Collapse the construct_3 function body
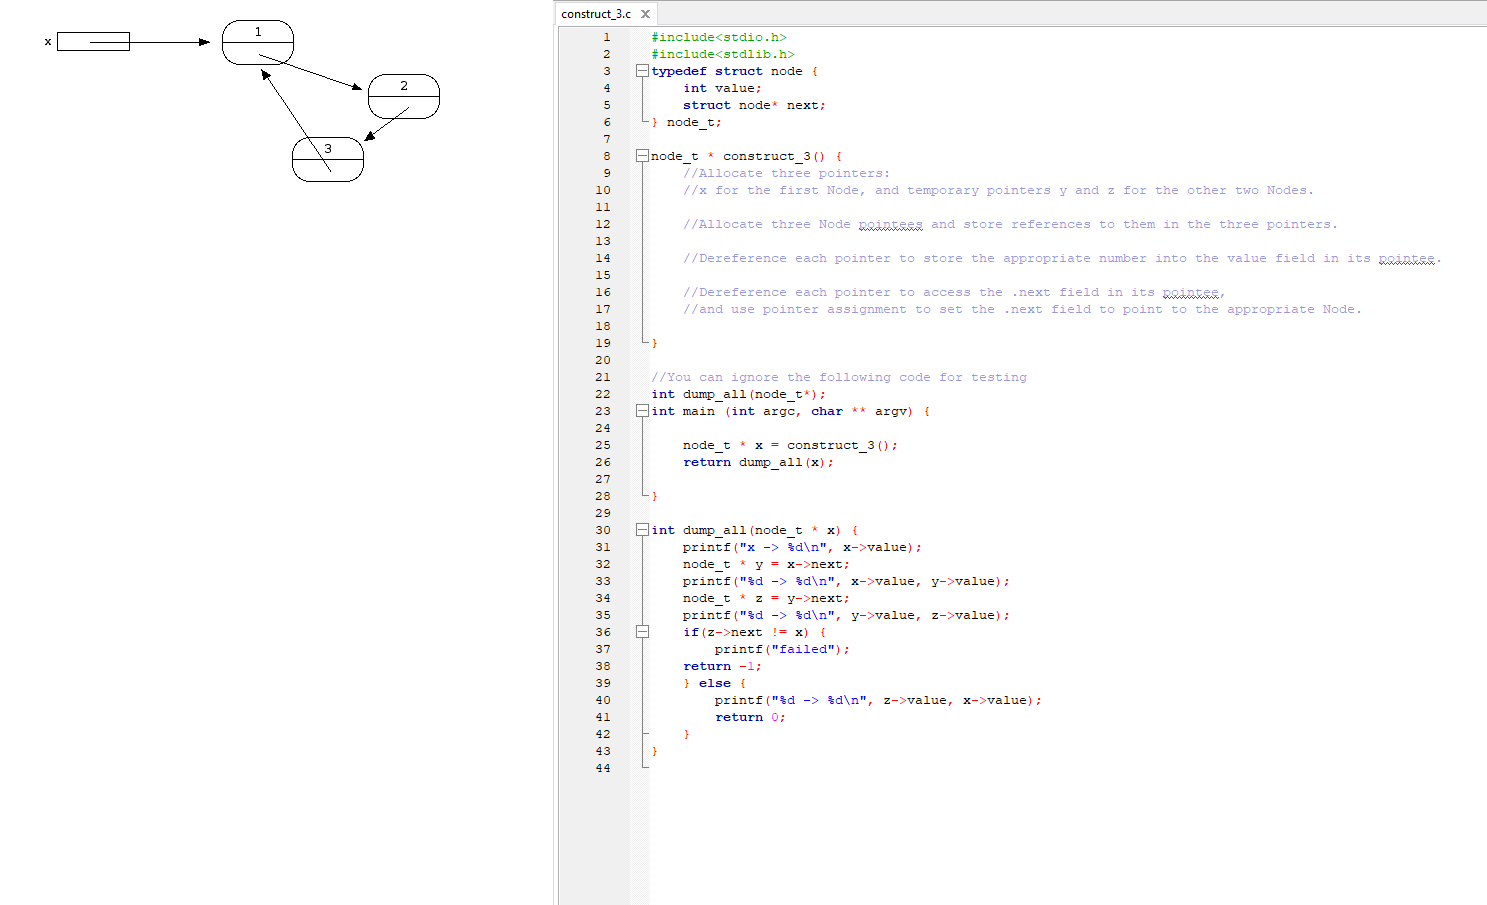Image resolution: width=1487 pixels, height=905 pixels. click(x=643, y=155)
